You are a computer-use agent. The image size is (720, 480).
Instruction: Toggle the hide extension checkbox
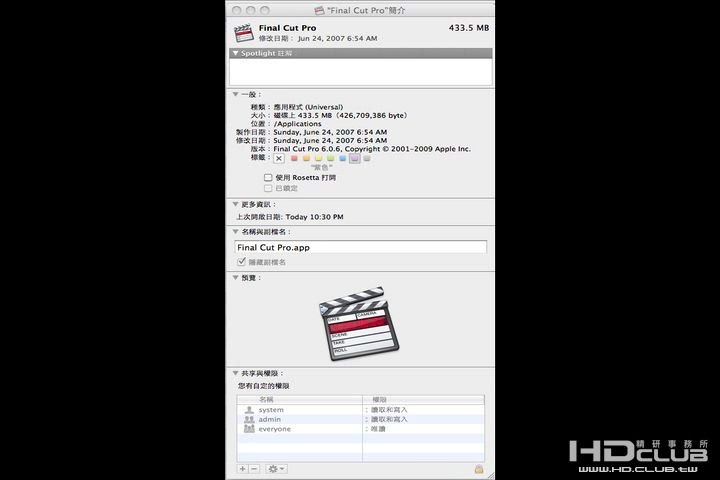241,262
